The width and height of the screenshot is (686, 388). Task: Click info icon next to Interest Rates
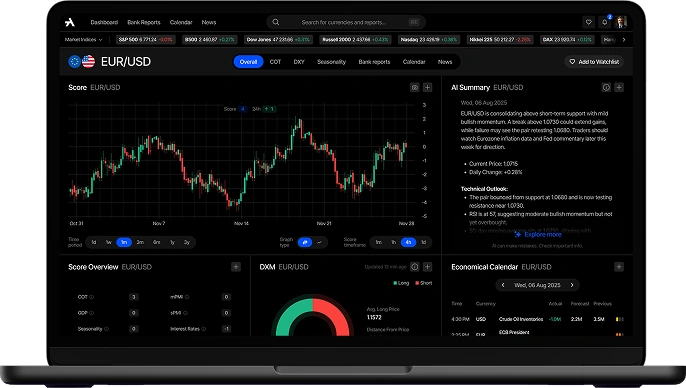click(203, 329)
